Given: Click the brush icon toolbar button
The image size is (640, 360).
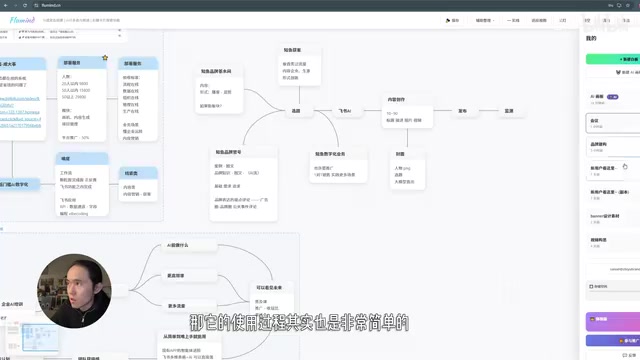Looking at the screenshot, I should (452, 20).
